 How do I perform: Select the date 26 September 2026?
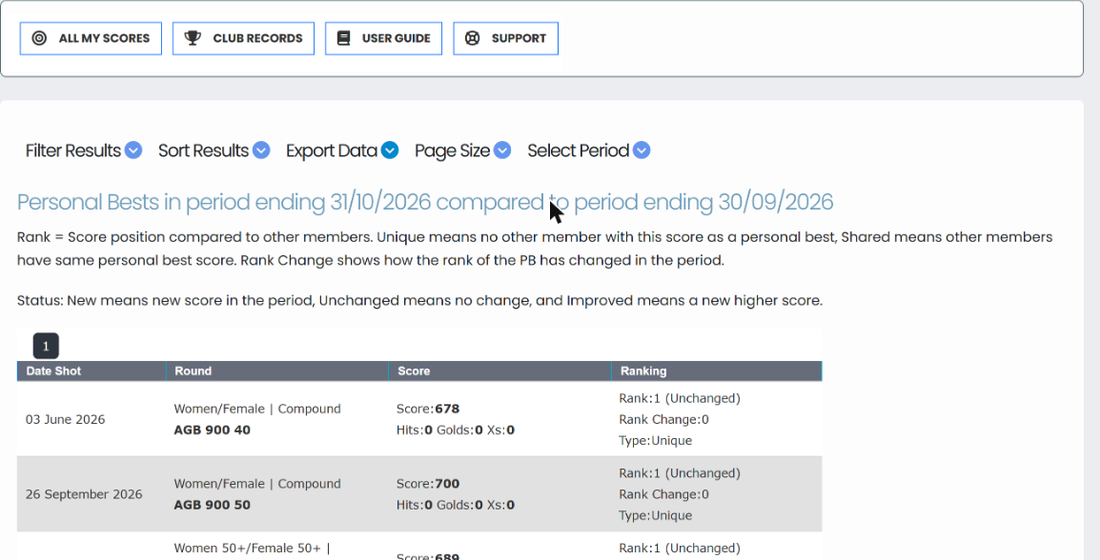(x=83, y=495)
